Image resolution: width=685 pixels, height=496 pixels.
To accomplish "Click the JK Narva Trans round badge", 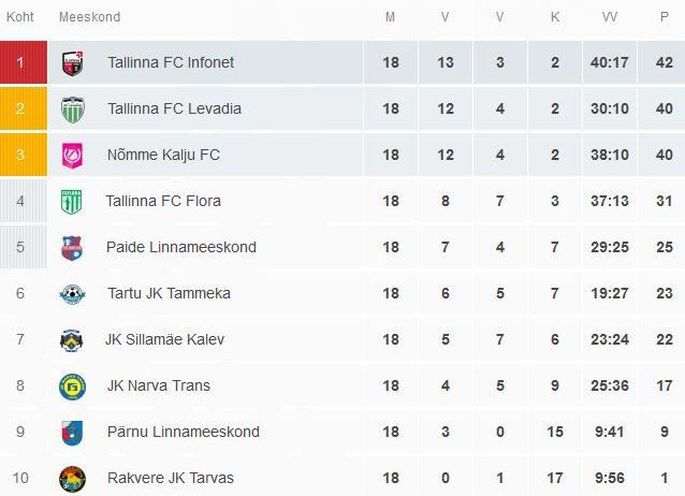I will pos(73,386).
